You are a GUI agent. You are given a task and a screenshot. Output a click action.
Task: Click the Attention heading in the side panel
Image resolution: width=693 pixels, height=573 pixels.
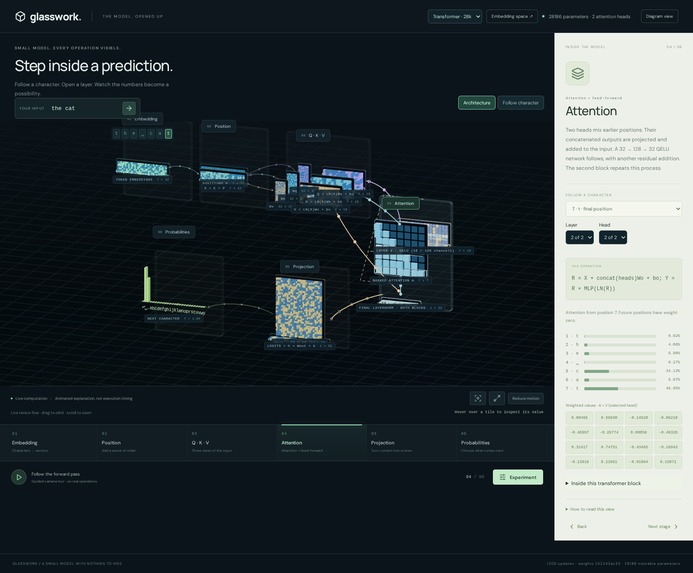coord(591,111)
